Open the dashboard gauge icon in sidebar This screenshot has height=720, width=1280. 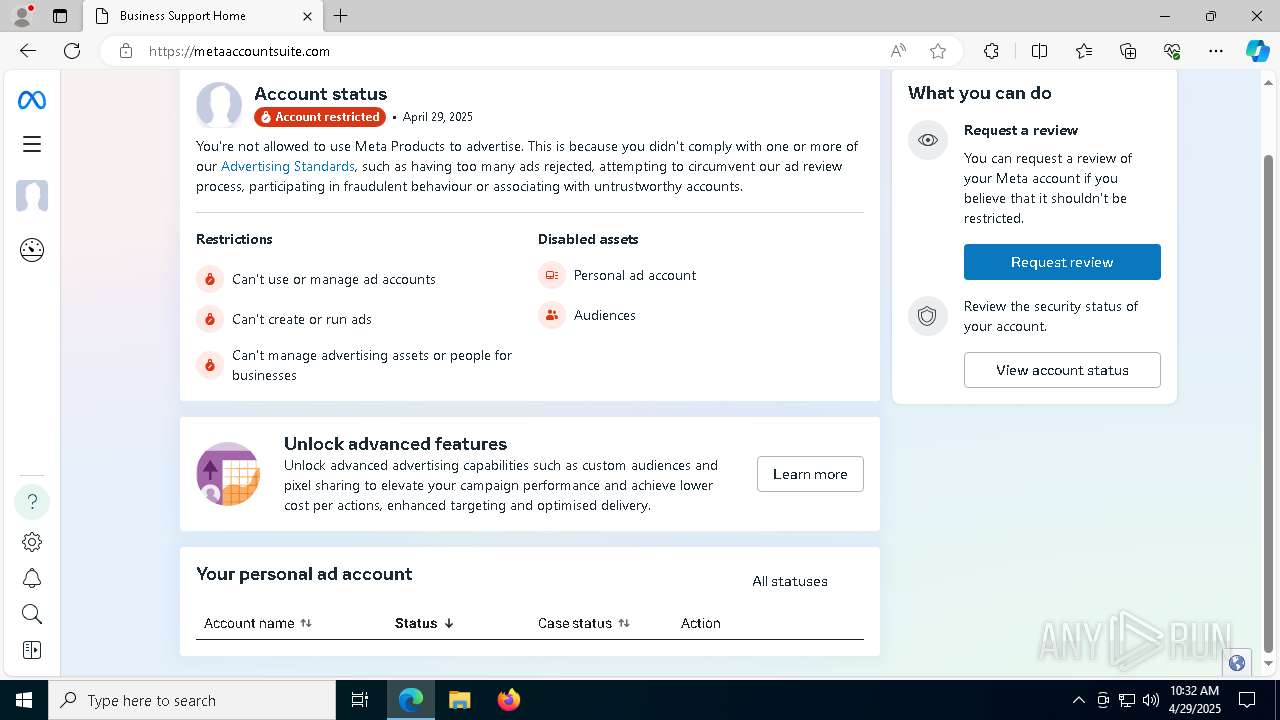pyautogui.click(x=32, y=250)
